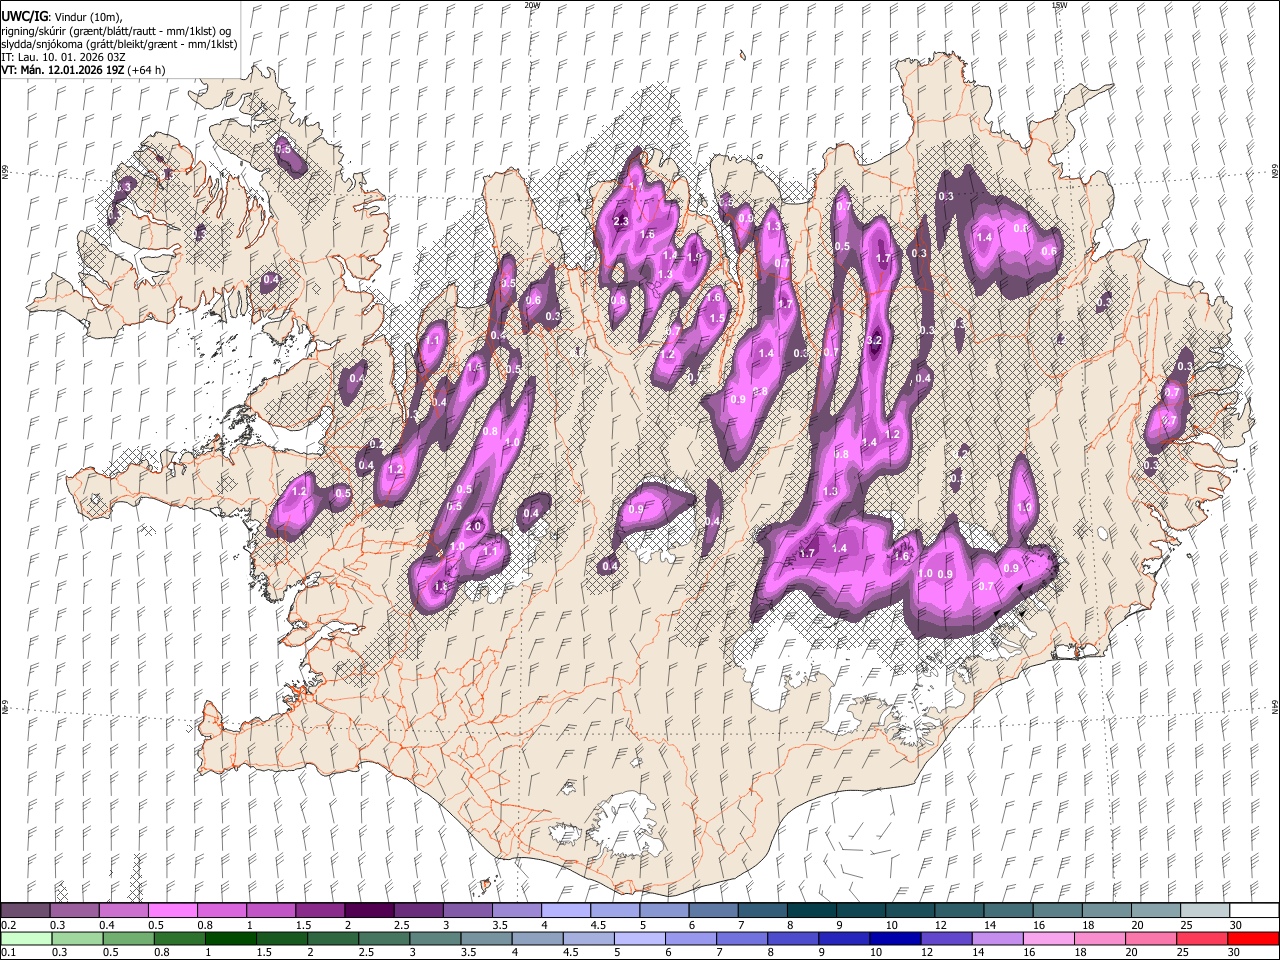Click the violet 14–16 bottom-row legend swatch
The image size is (1280, 960).
pos(997,938)
